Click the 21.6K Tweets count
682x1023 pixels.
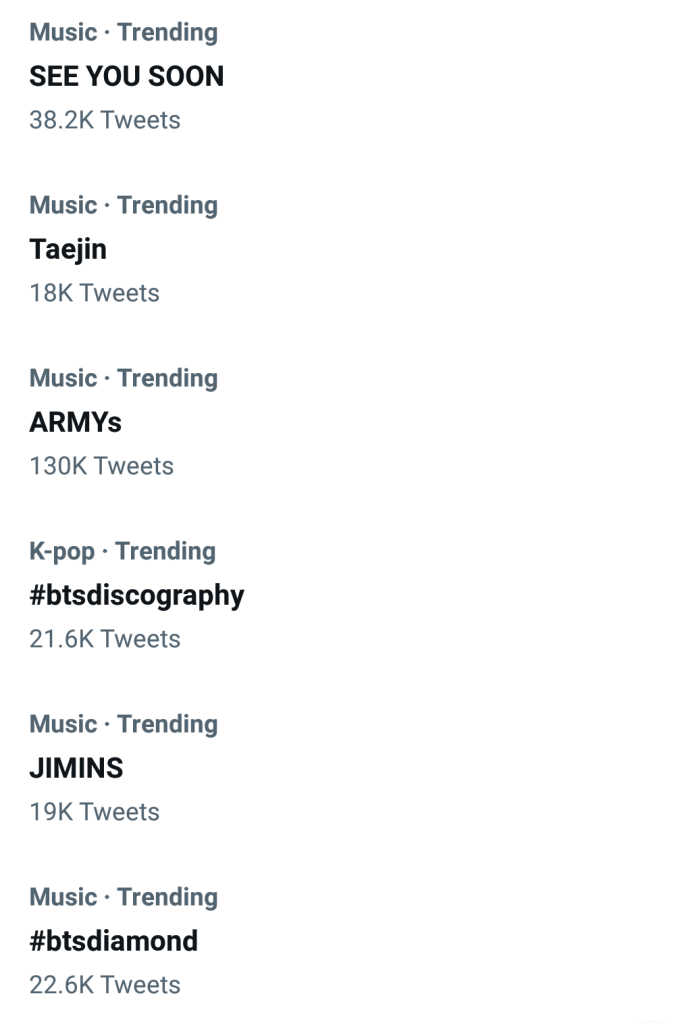click(x=105, y=639)
